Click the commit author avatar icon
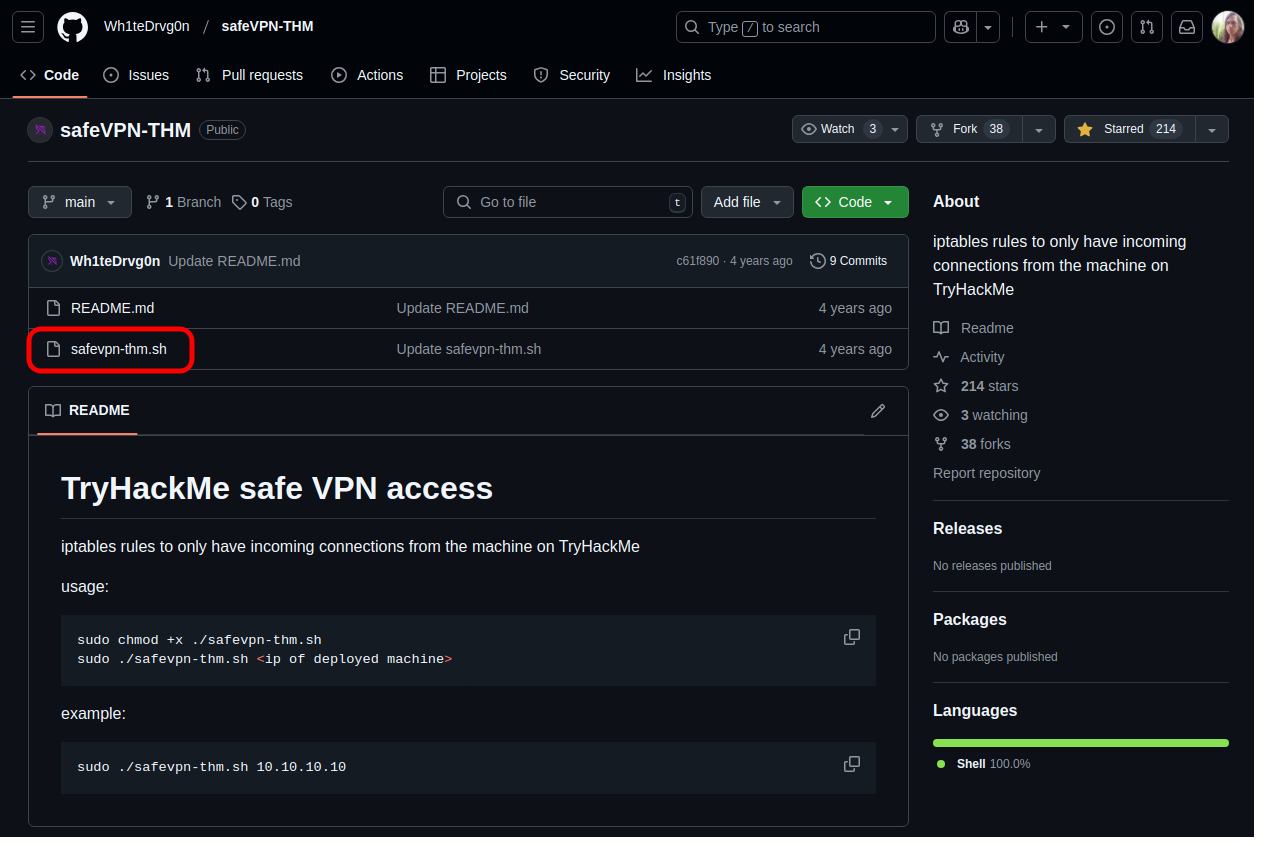The width and height of the screenshot is (1268, 846). pos(52,261)
